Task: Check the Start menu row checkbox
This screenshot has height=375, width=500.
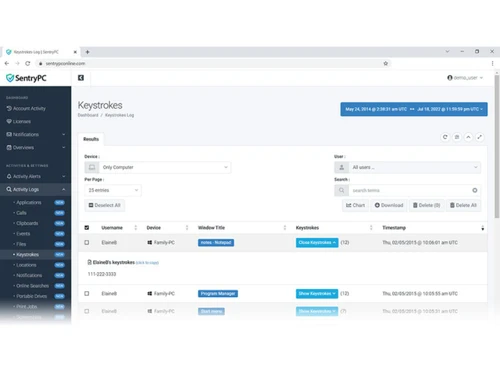Action: 87,311
